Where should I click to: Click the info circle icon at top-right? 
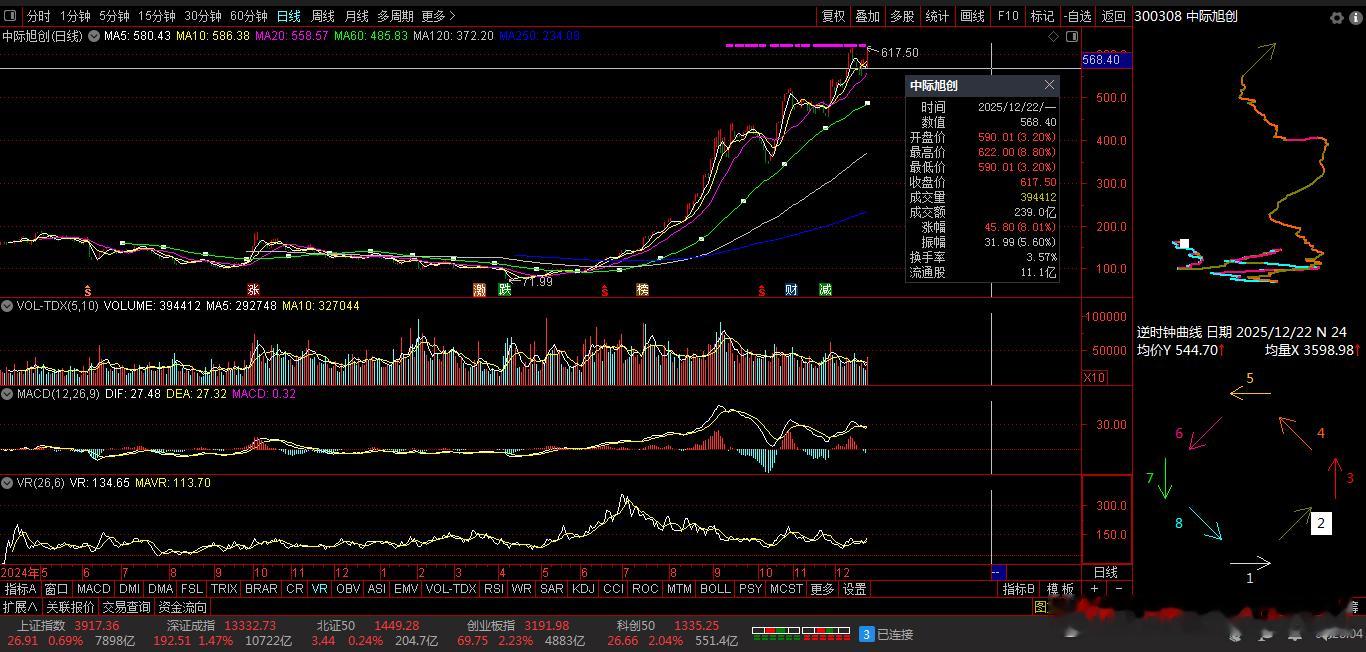pyautogui.click(x=1356, y=17)
